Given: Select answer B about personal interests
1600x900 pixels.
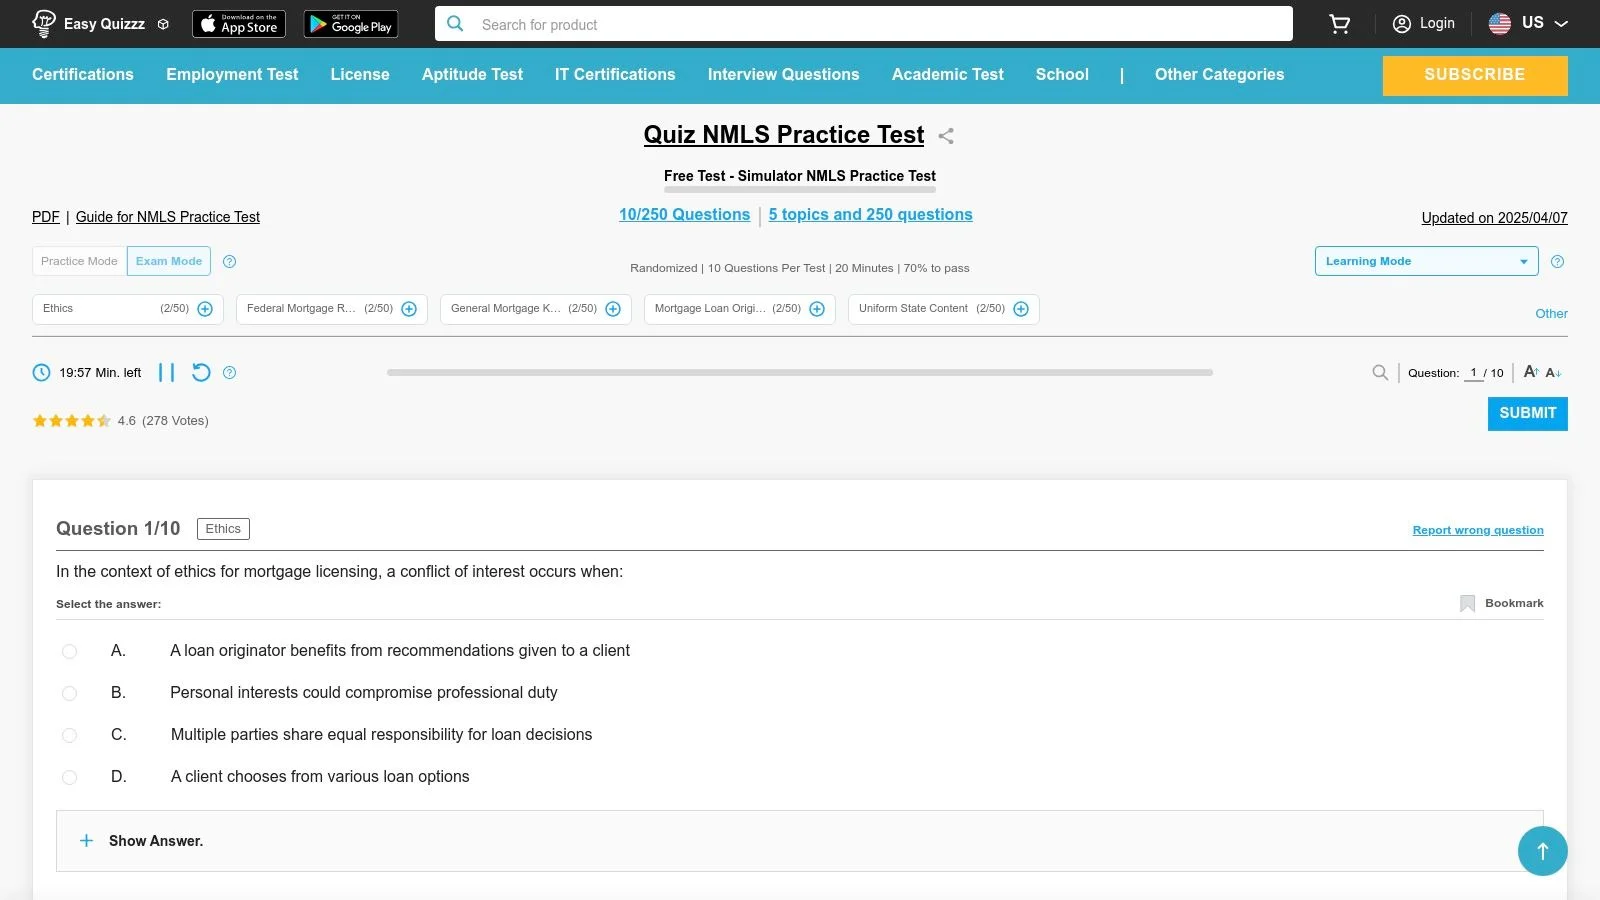Looking at the screenshot, I should click(x=69, y=693).
